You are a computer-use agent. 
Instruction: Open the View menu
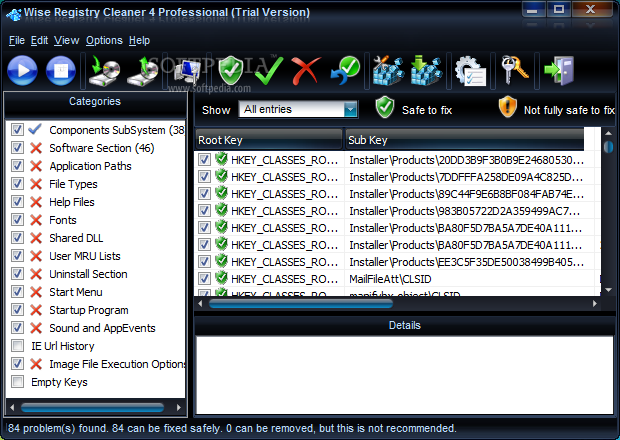coord(66,40)
